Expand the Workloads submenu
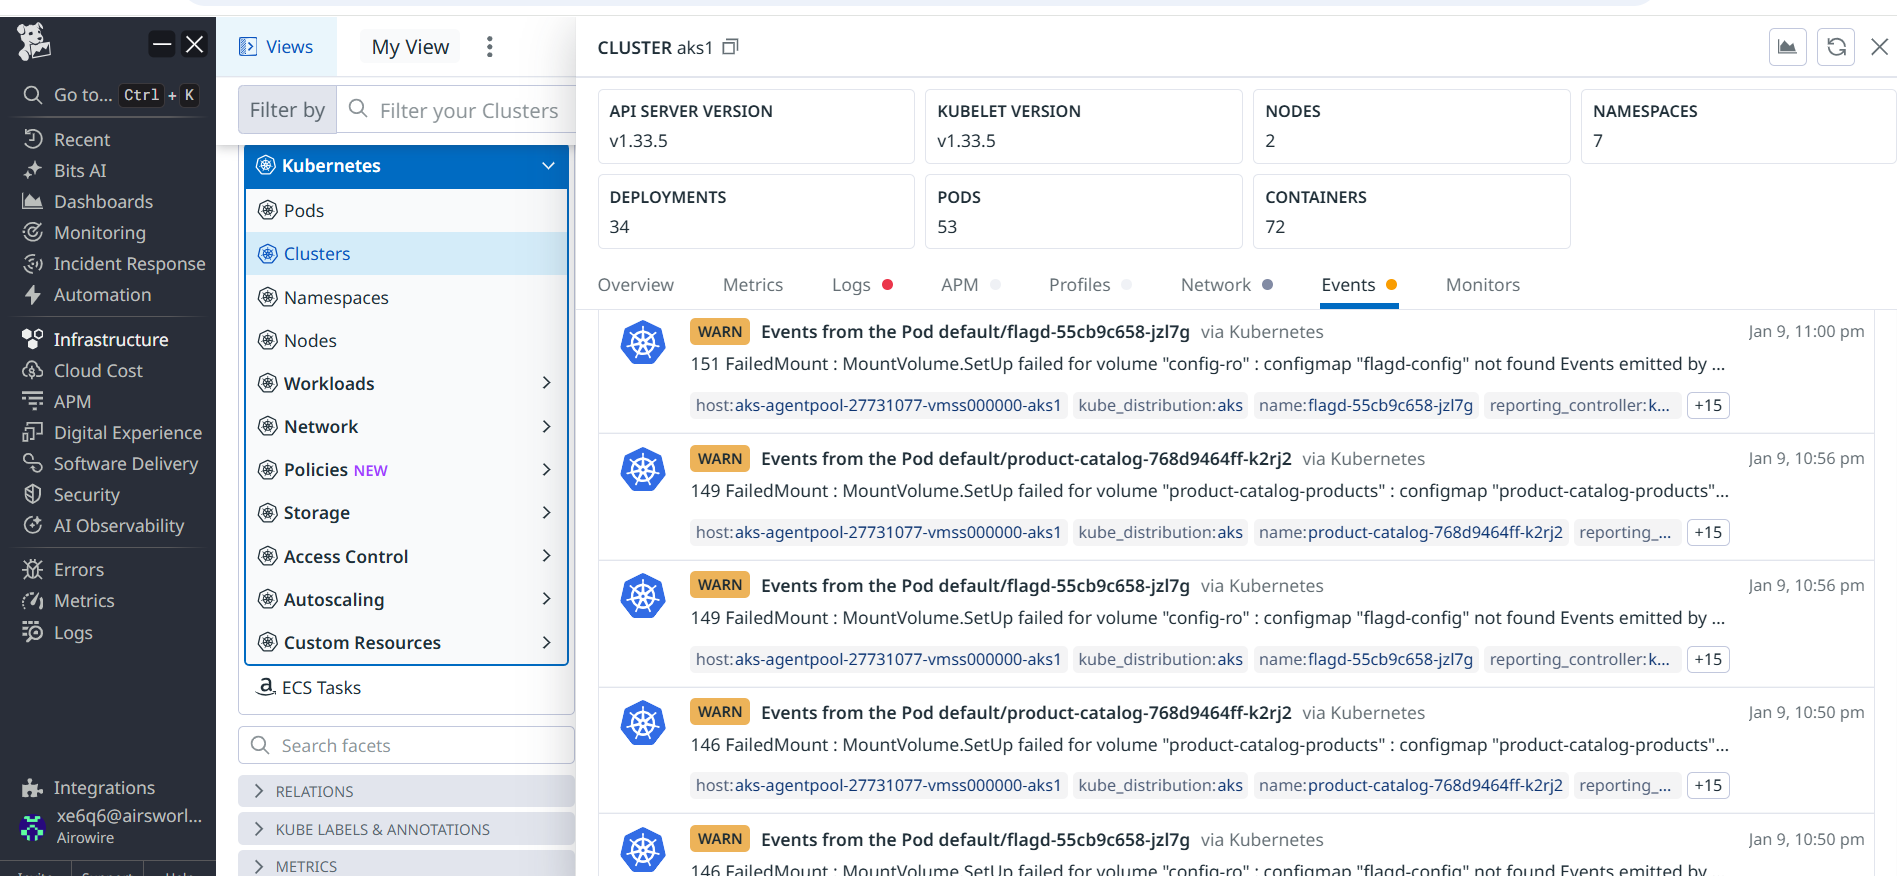The width and height of the screenshot is (1897, 876). [546, 383]
